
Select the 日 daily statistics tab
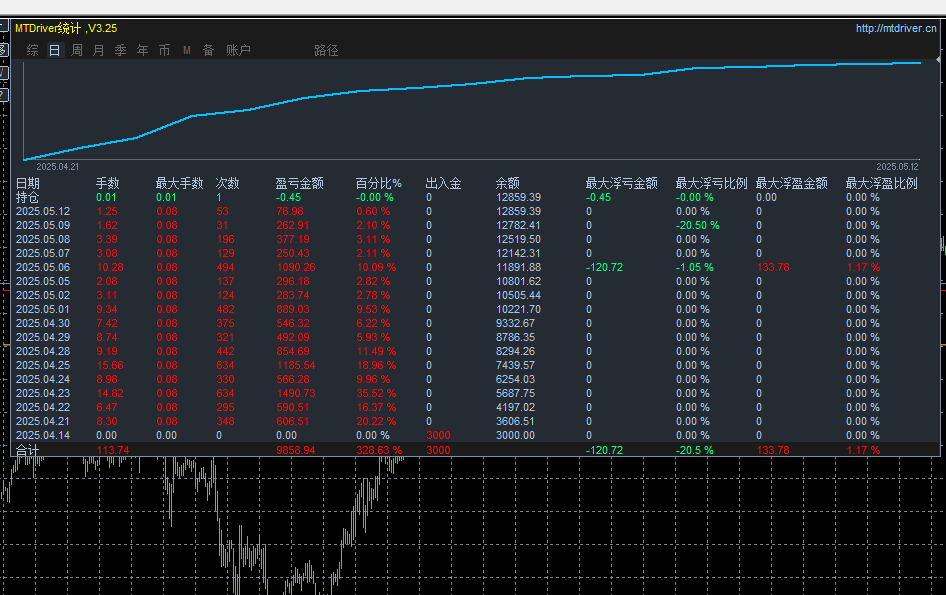click(54, 50)
